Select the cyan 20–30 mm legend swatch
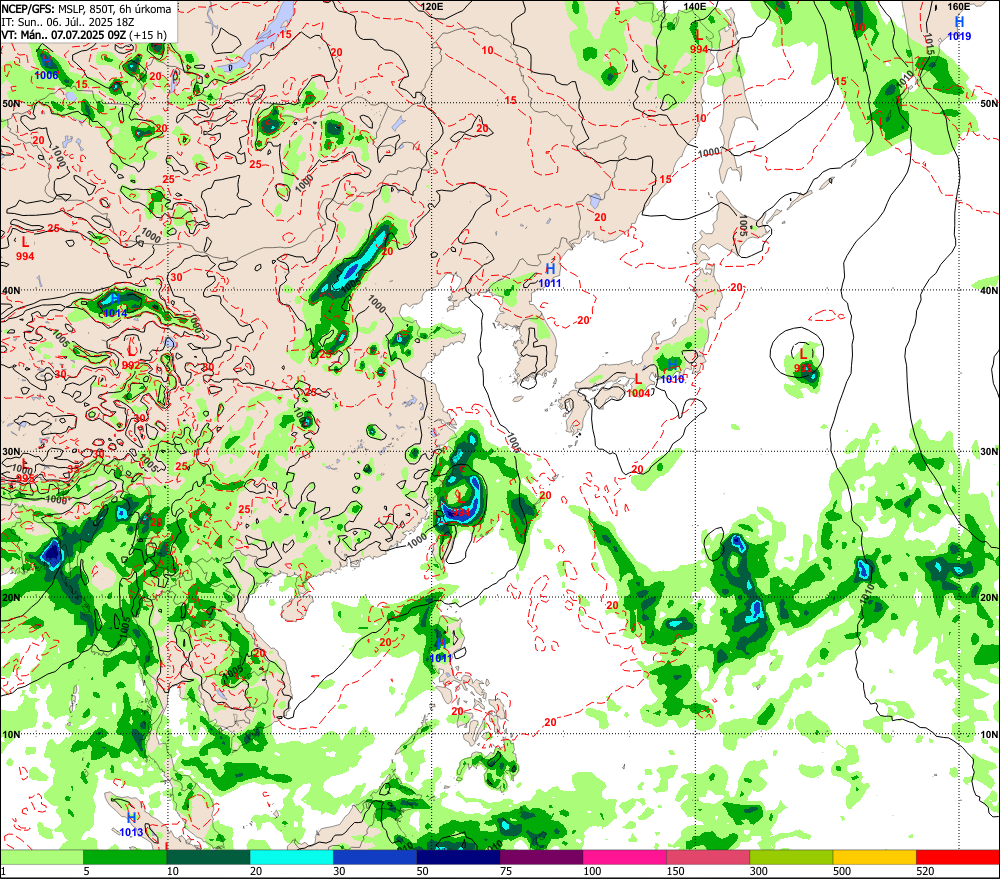Screen dimensions: 1000x879 coord(291,857)
